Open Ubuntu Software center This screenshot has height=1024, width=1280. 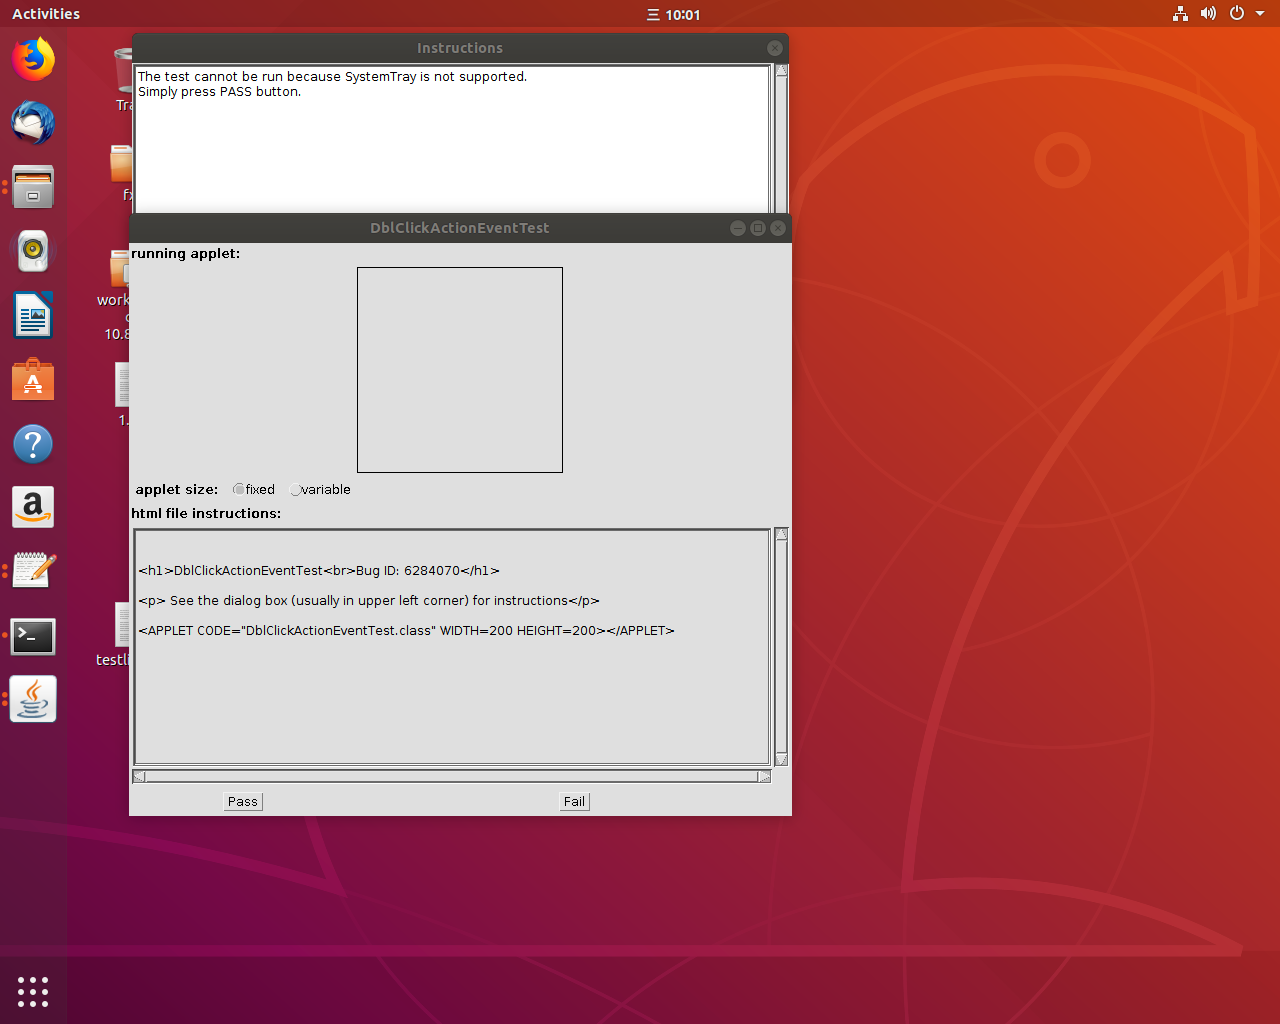pyautogui.click(x=33, y=380)
